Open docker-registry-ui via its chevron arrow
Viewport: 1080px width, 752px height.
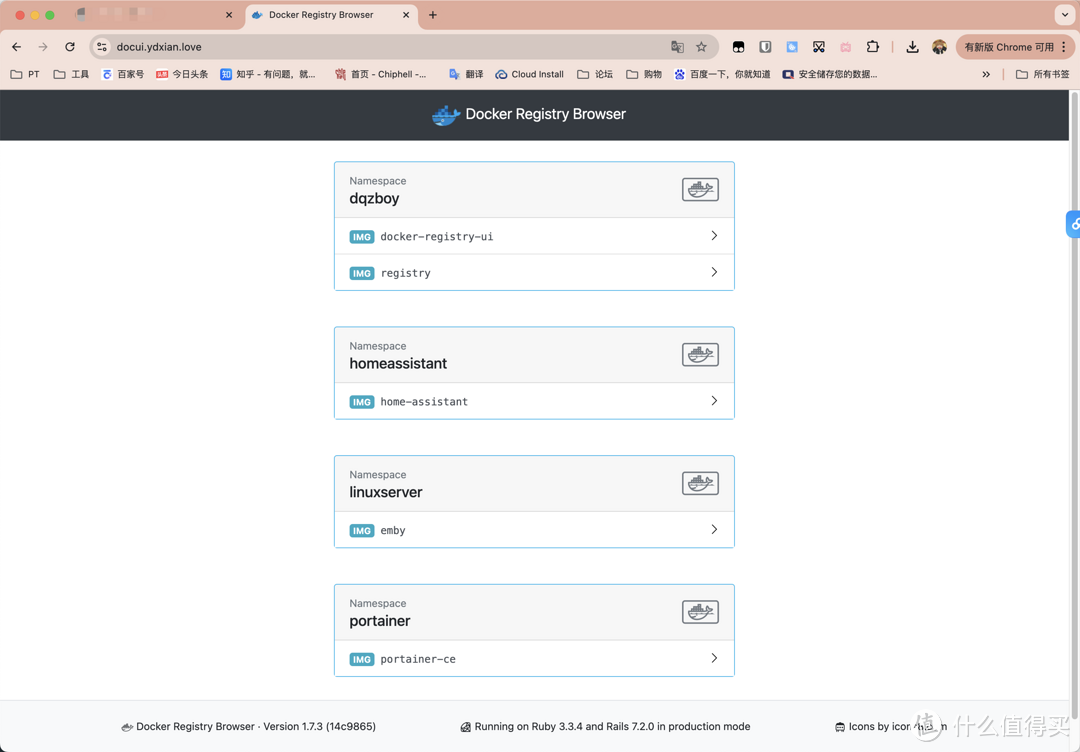(x=714, y=236)
